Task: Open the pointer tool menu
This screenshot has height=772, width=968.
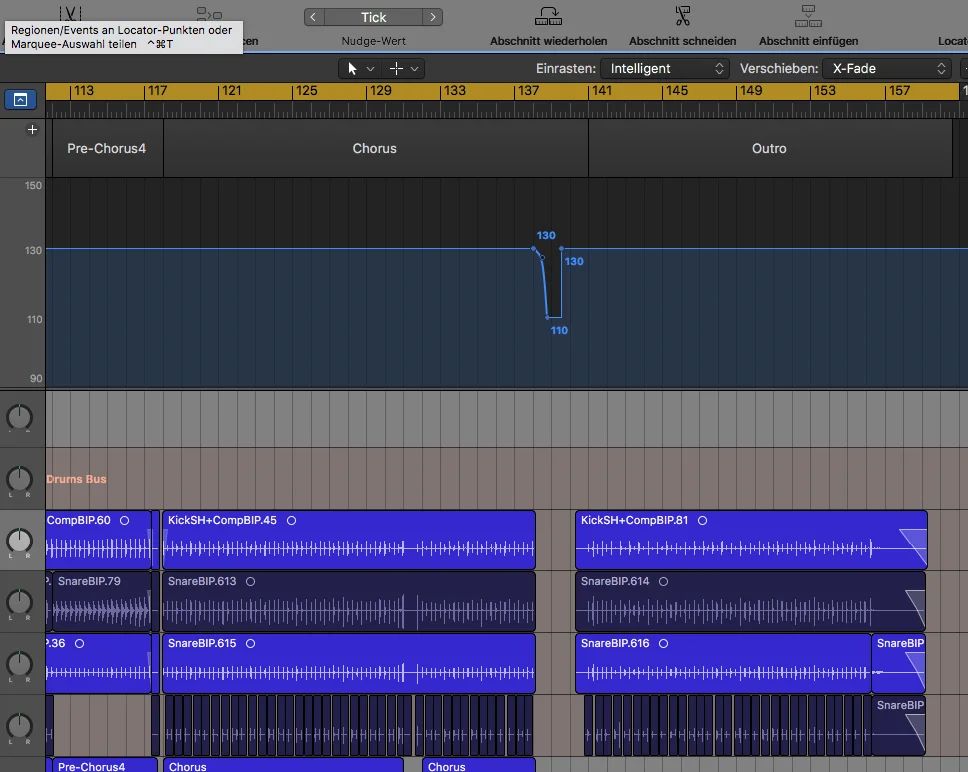Action: point(359,68)
